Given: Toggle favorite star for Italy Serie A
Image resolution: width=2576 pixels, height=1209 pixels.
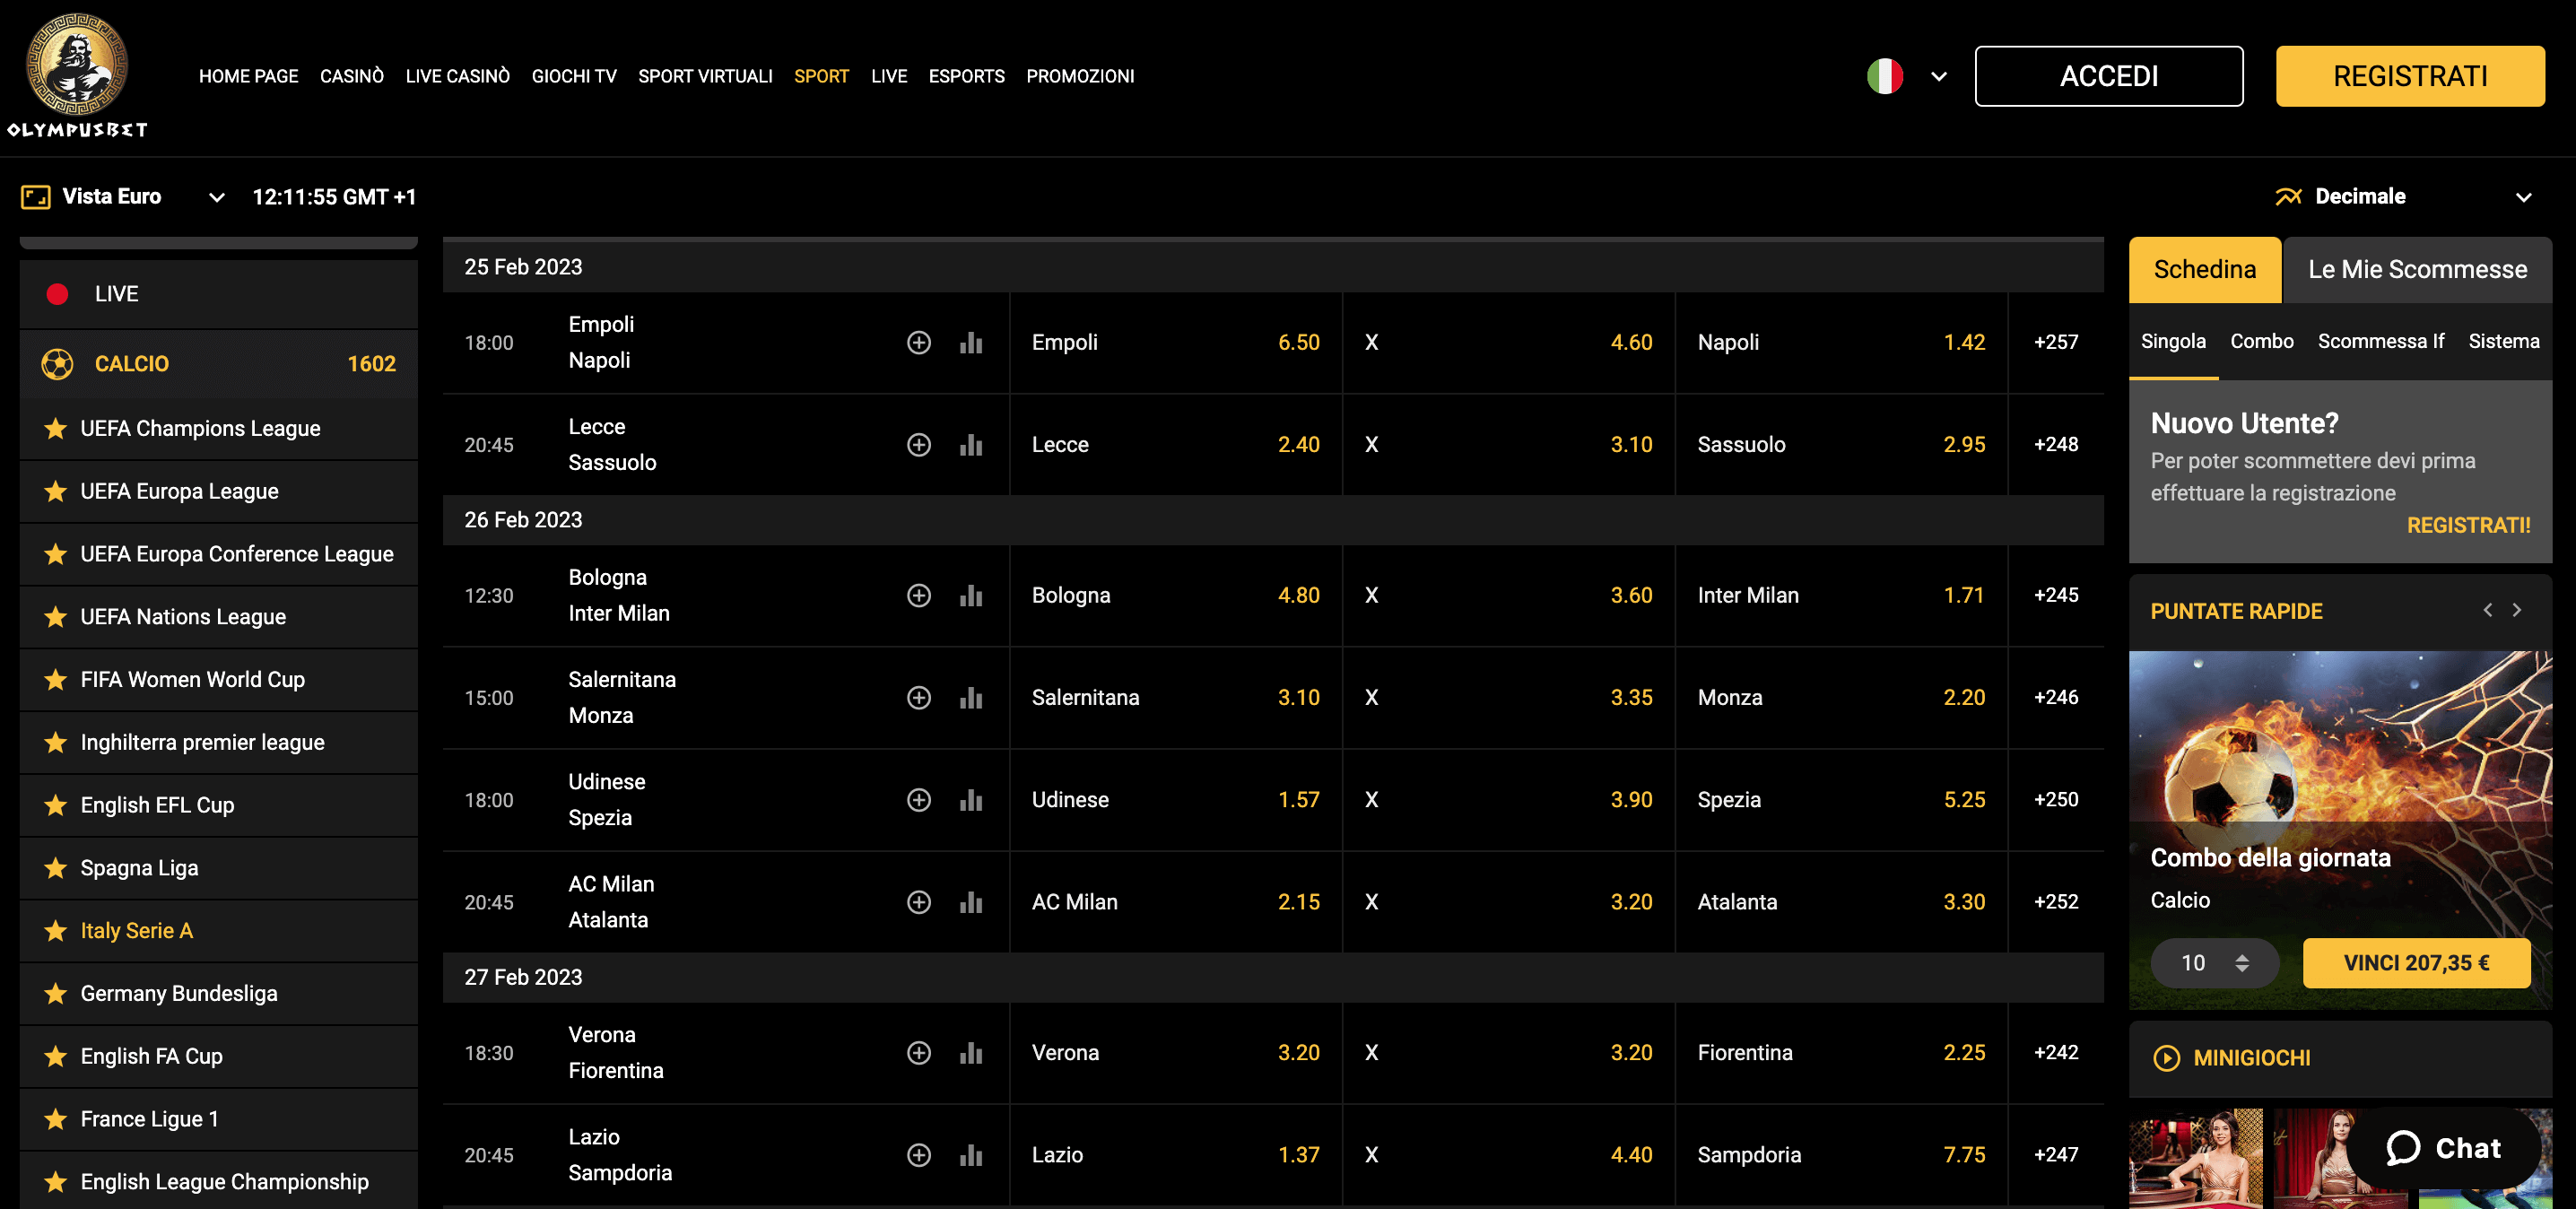Looking at the screenshot, I should point(54,930).
